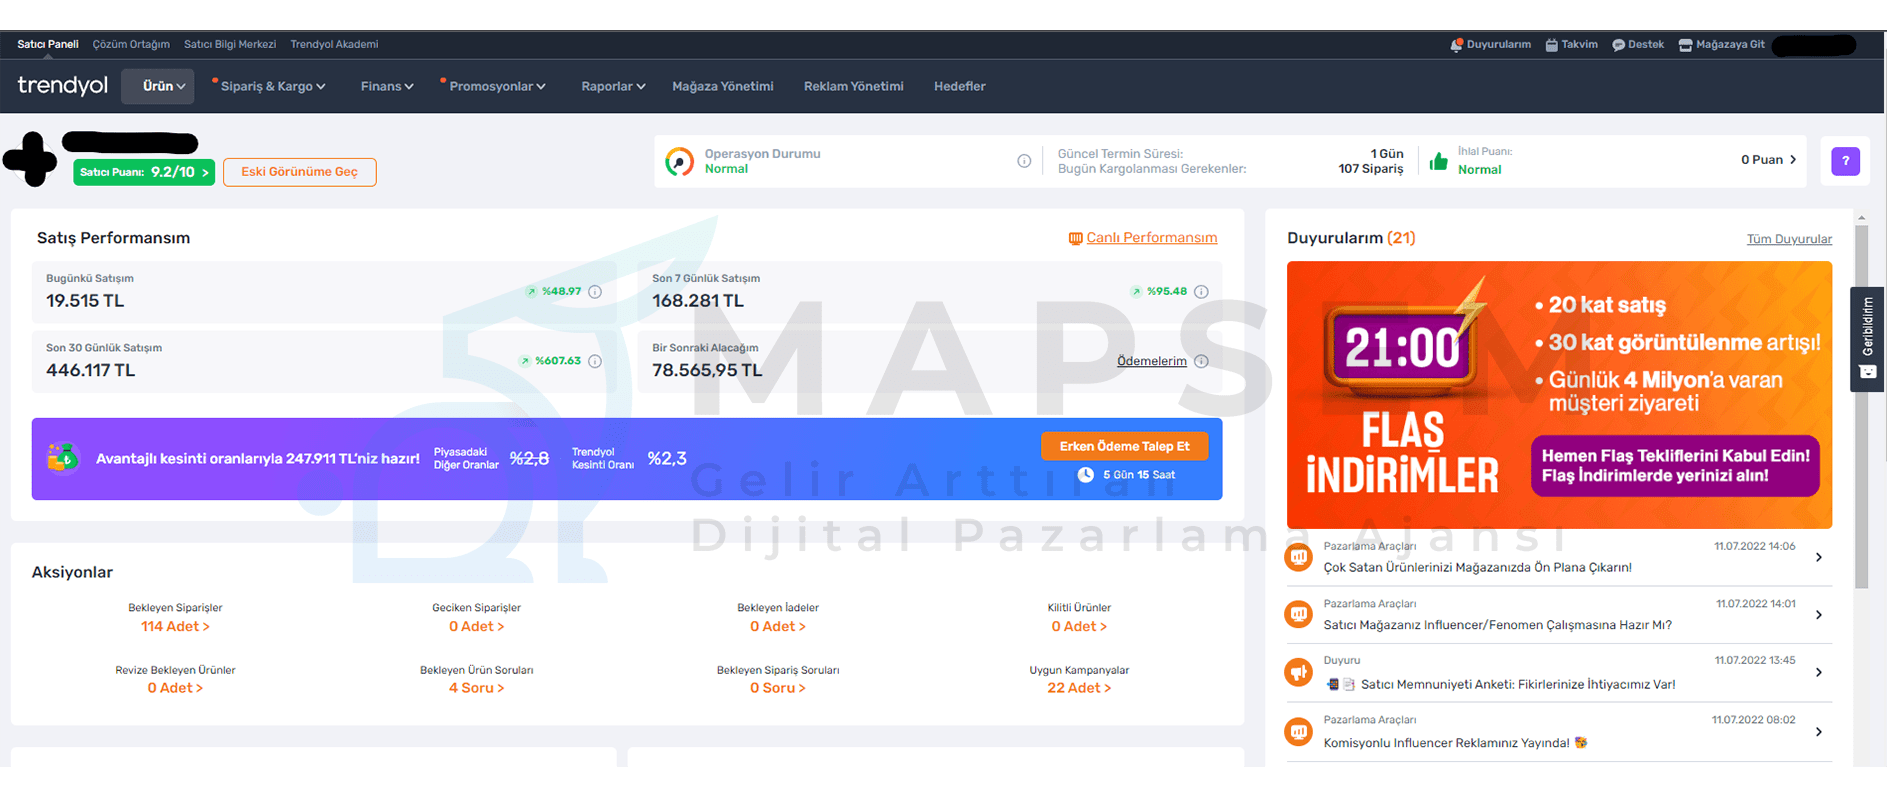Click the 19.515 TL Bugünkü Satışım value
This screenshot has height=797, width=1887.
click(x=85, y=301)
